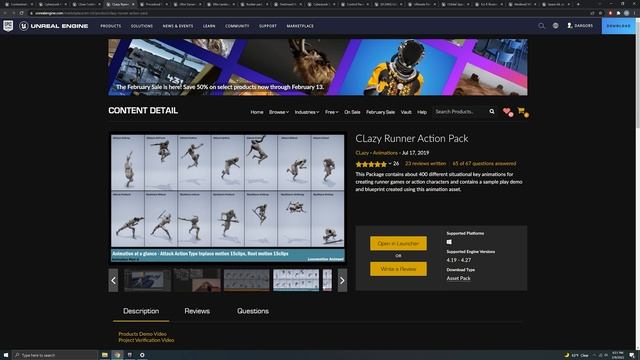
Task: Click Write a Review button
Action: 398,269
